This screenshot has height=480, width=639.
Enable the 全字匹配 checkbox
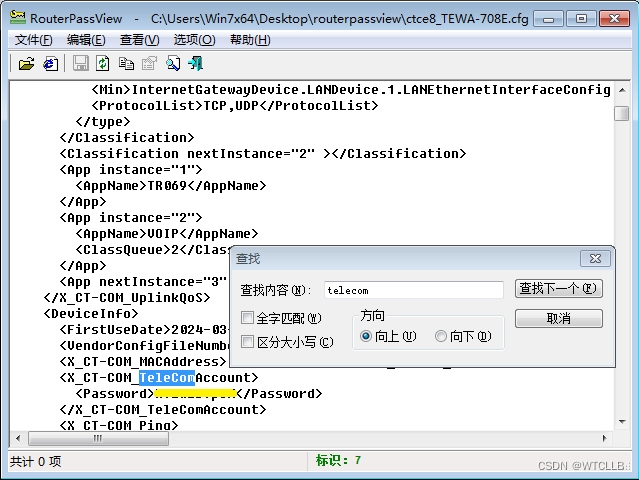[x=247, y=317]
